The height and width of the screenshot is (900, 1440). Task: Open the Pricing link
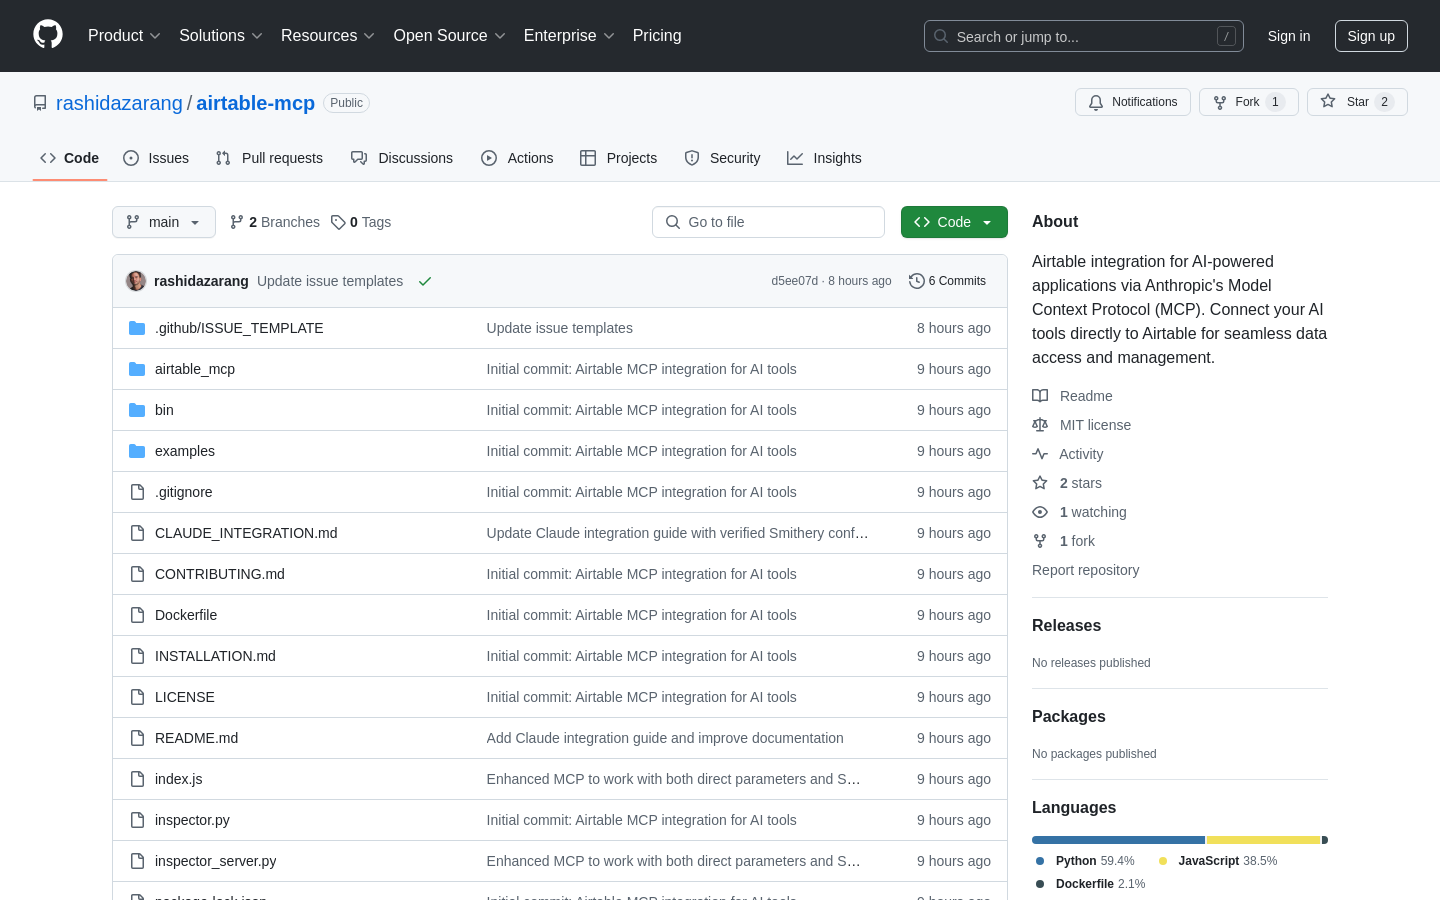click(657, 36)
